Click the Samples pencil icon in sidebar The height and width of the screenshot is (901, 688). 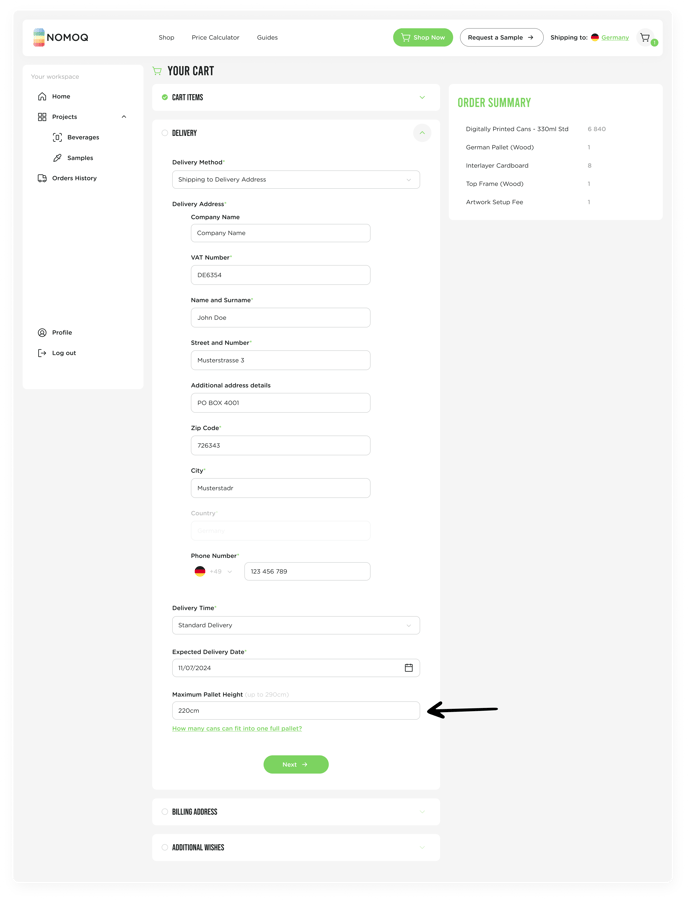click(x=57, y=158)
